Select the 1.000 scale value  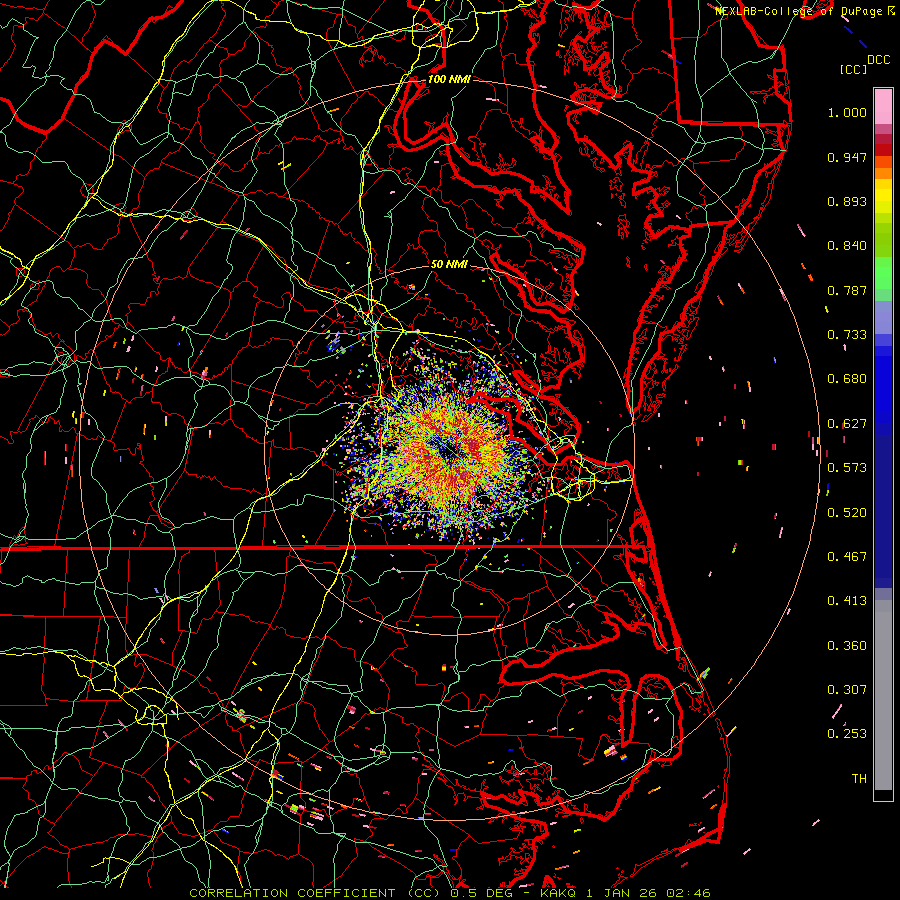[x=847, y=112]
